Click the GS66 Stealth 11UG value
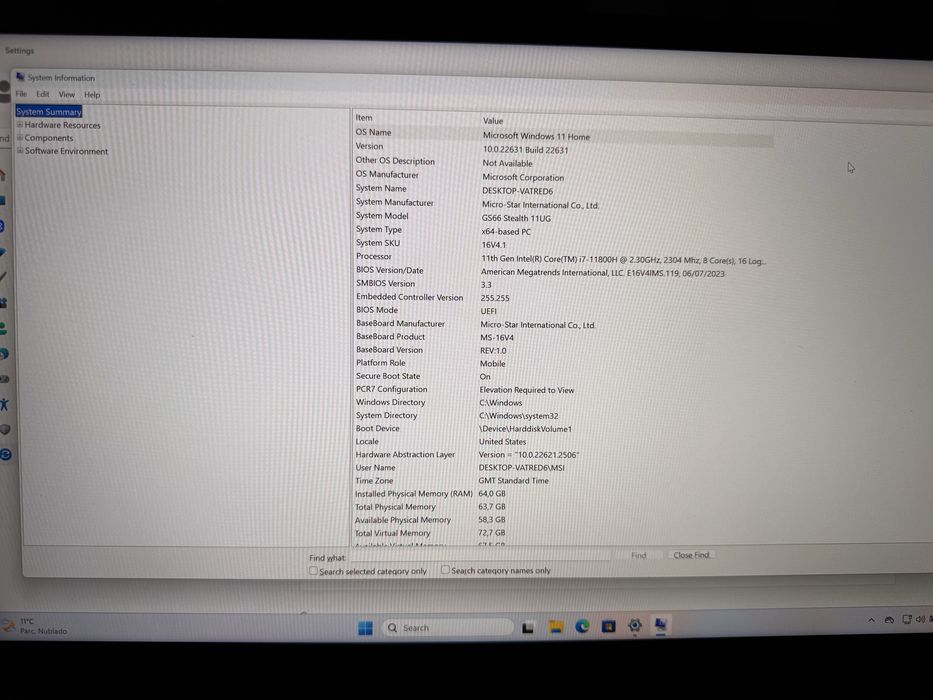This screenshot has height=700, width=933. click(516, 218)
